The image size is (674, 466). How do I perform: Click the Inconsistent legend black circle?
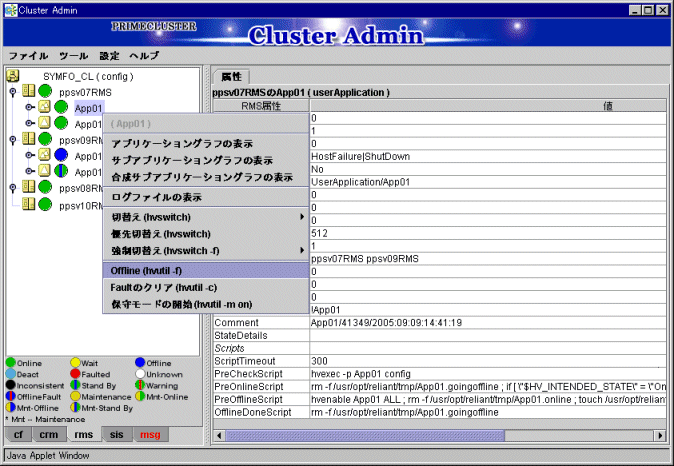[x=11, y=385]
